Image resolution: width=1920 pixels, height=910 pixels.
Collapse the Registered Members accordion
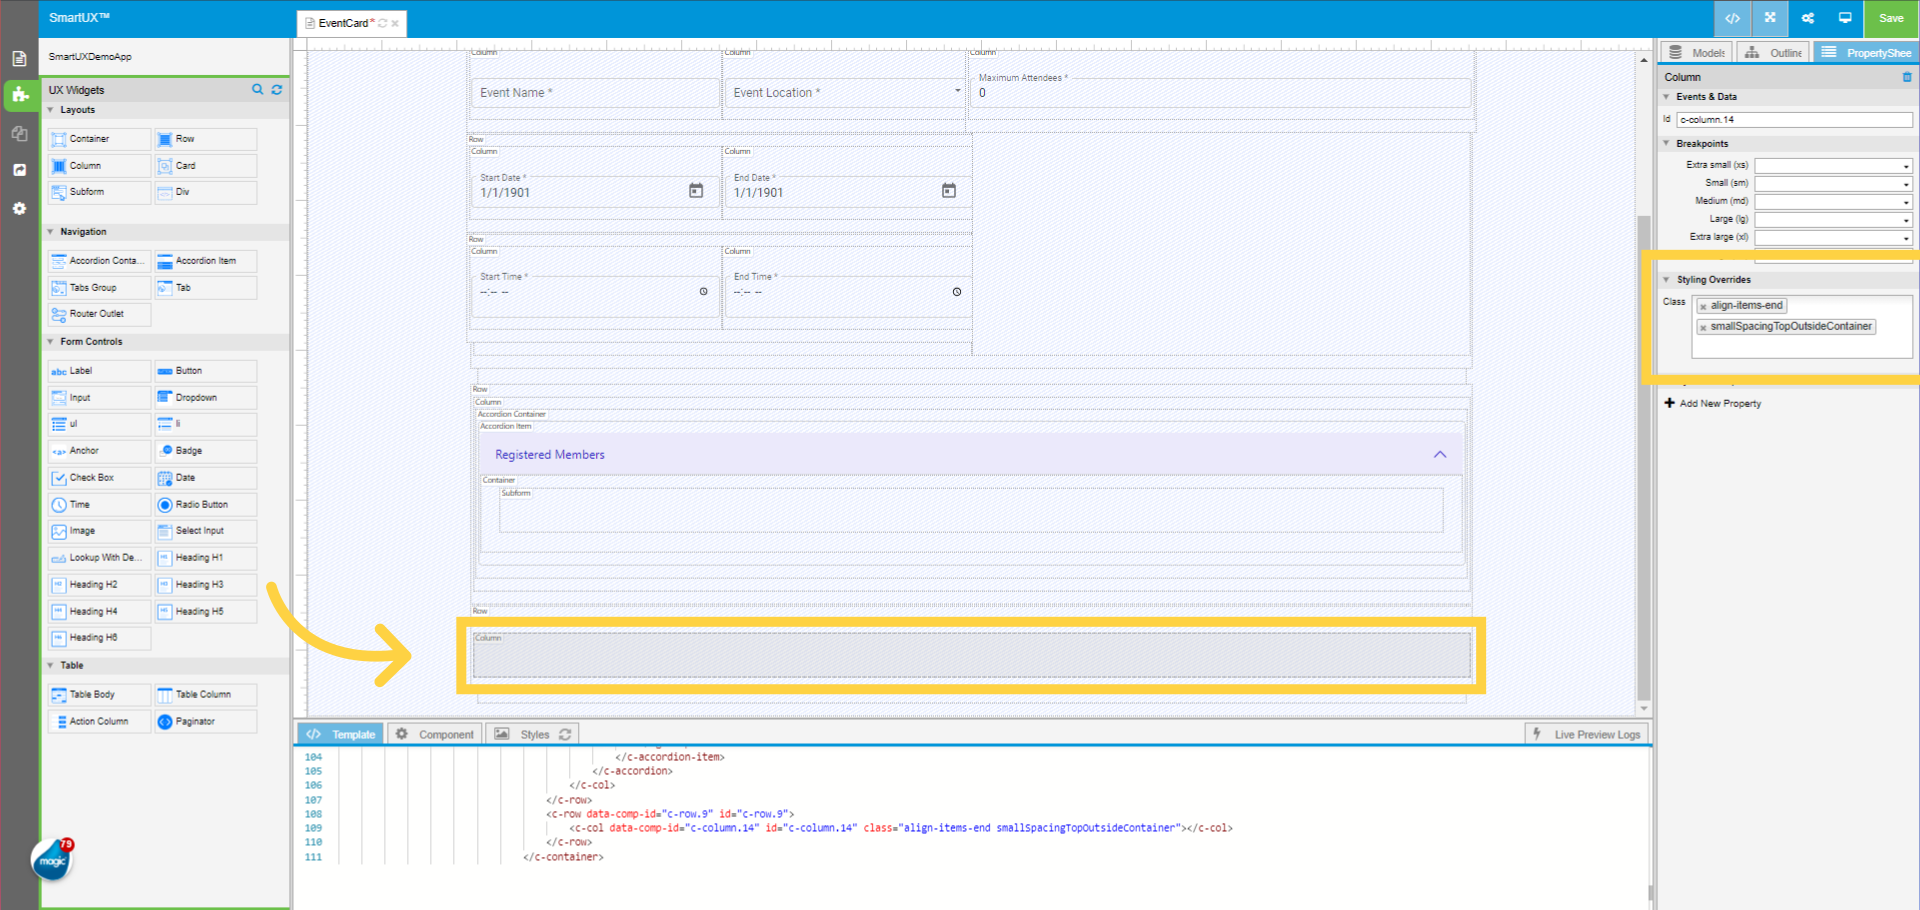pos(1439,455)
